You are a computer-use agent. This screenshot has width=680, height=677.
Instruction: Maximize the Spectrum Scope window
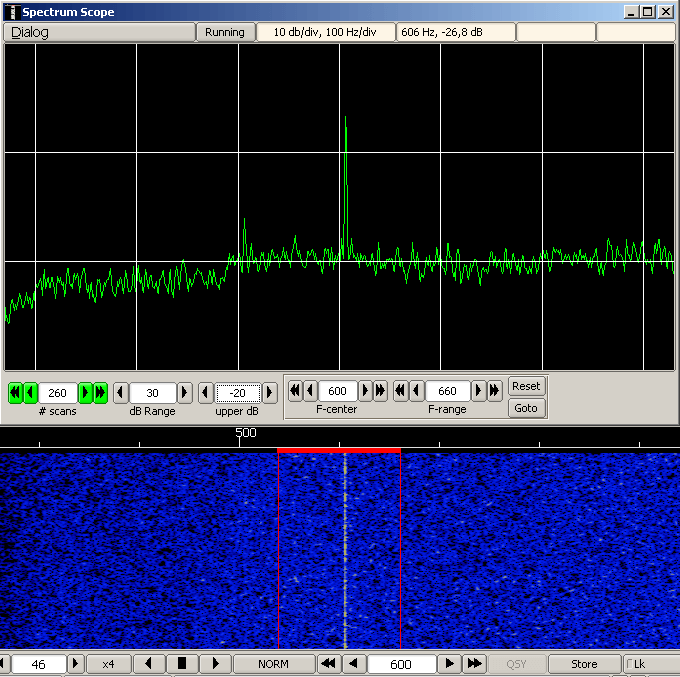click(x=648, y=12)
